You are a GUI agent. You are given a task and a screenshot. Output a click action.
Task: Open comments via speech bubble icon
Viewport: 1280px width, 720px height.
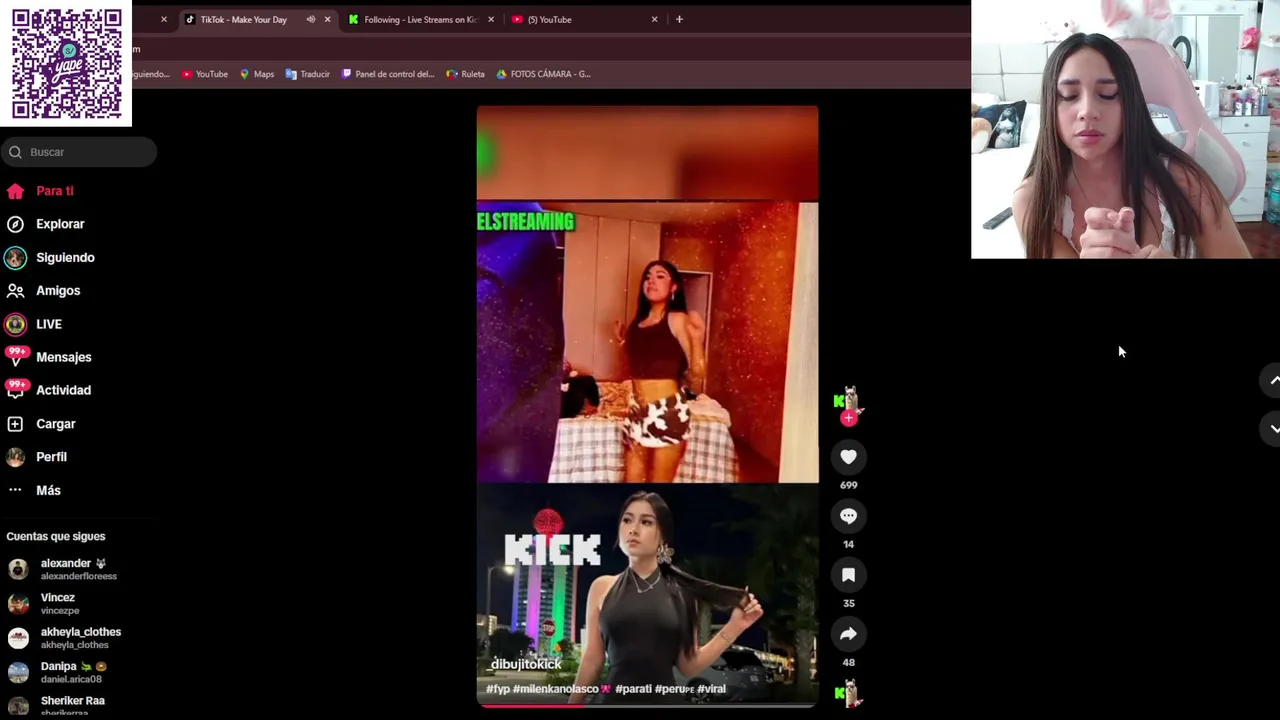click(x=848, y=516)
